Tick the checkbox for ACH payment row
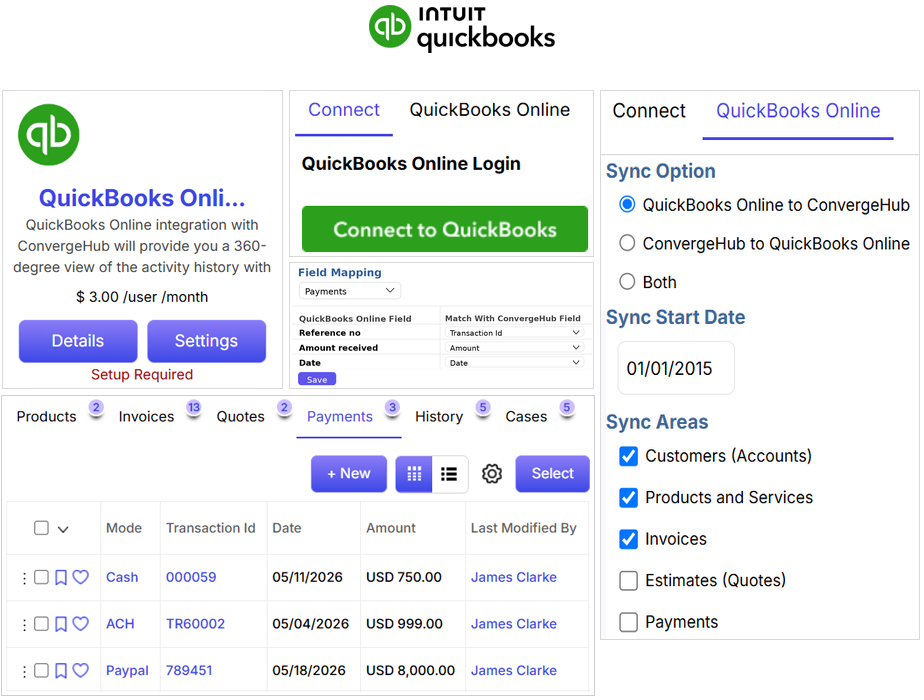Image resolution: width=924 pixels, height=700 pixels. coord(41,624)
